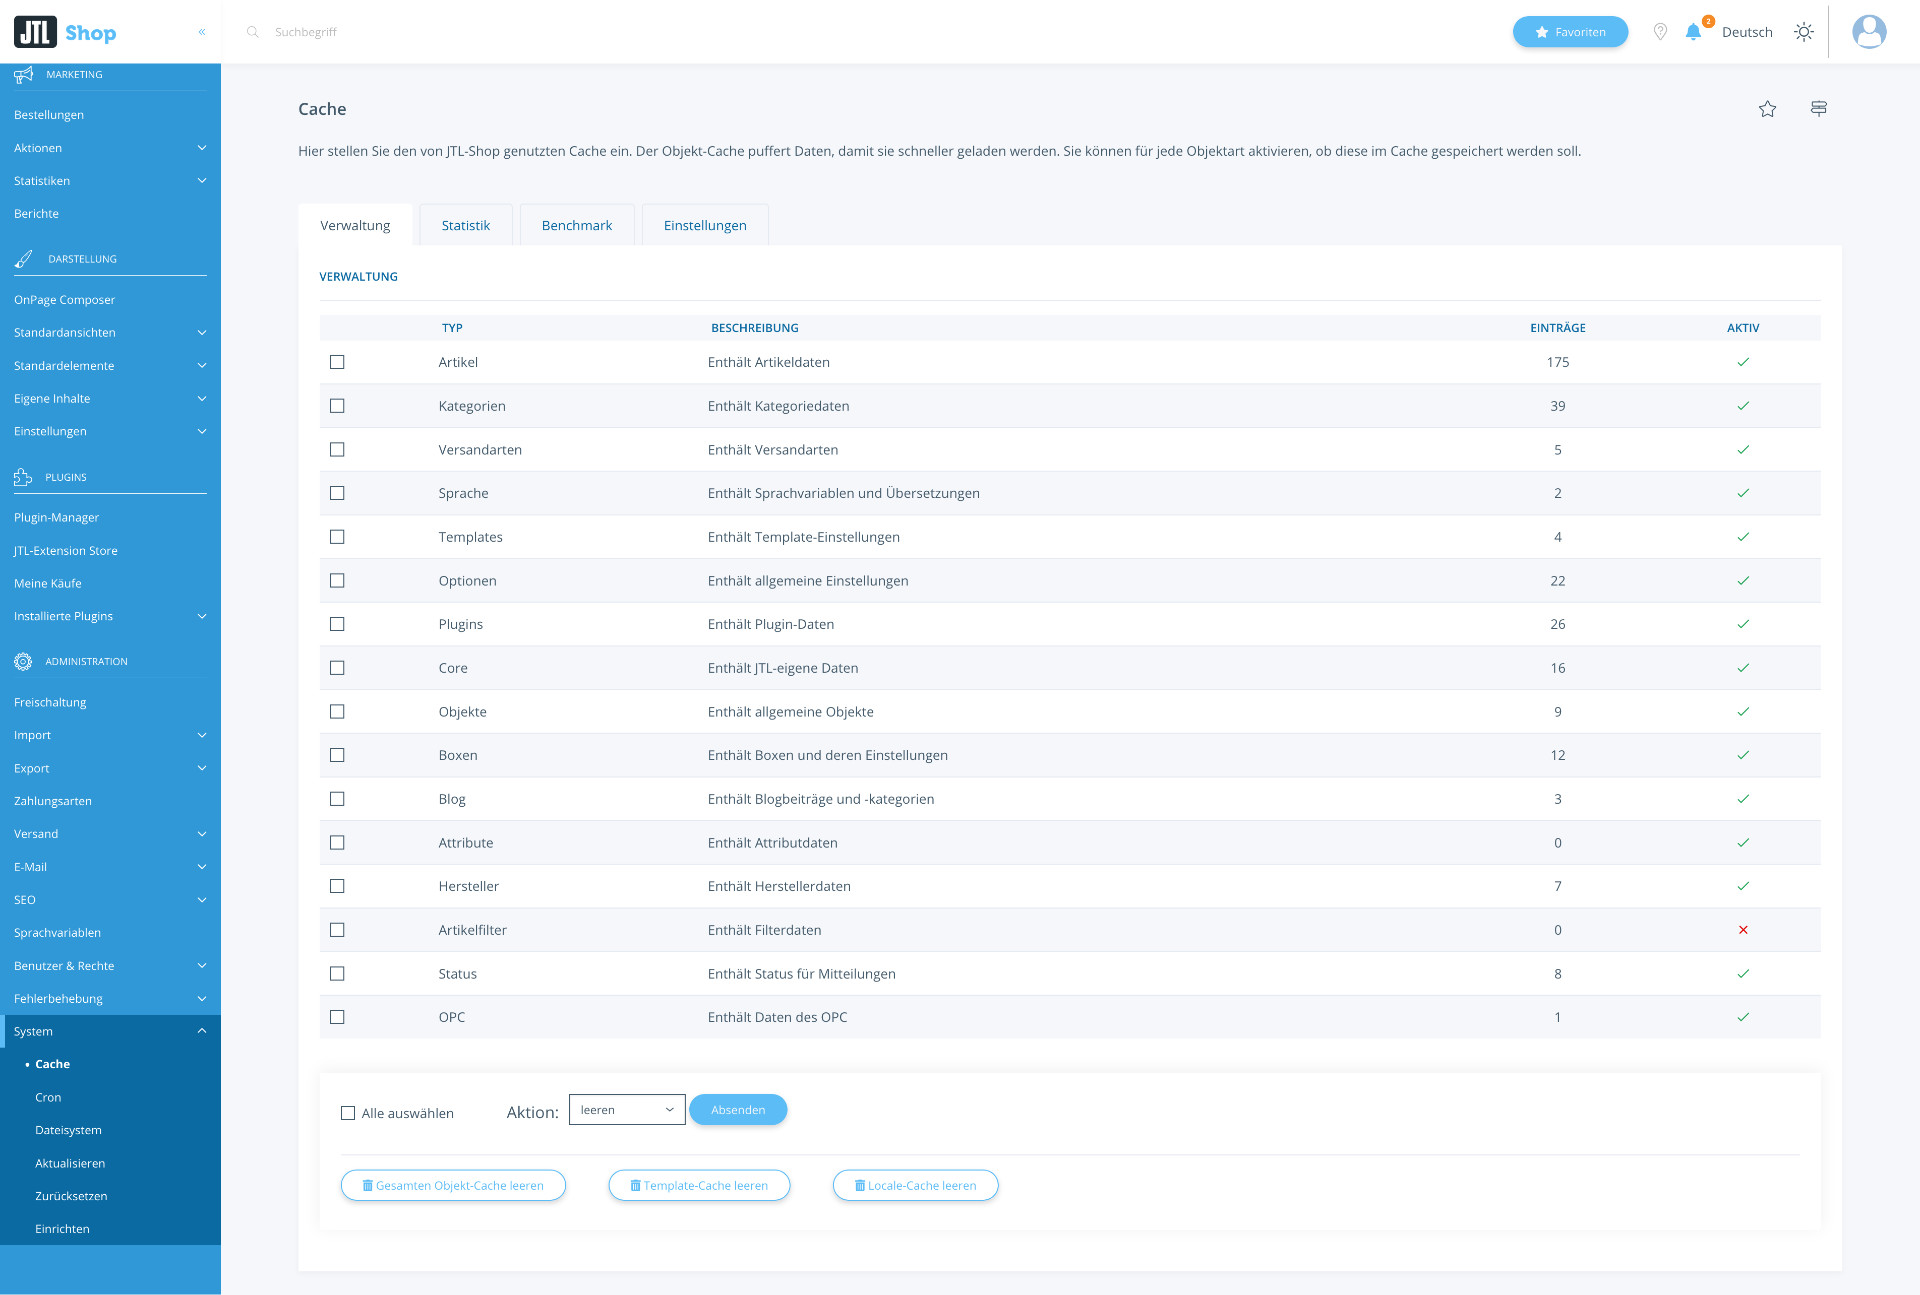Click the location pin icon in header
The height and width of the screenshot is (1295, 1920).
point(1660,32)
